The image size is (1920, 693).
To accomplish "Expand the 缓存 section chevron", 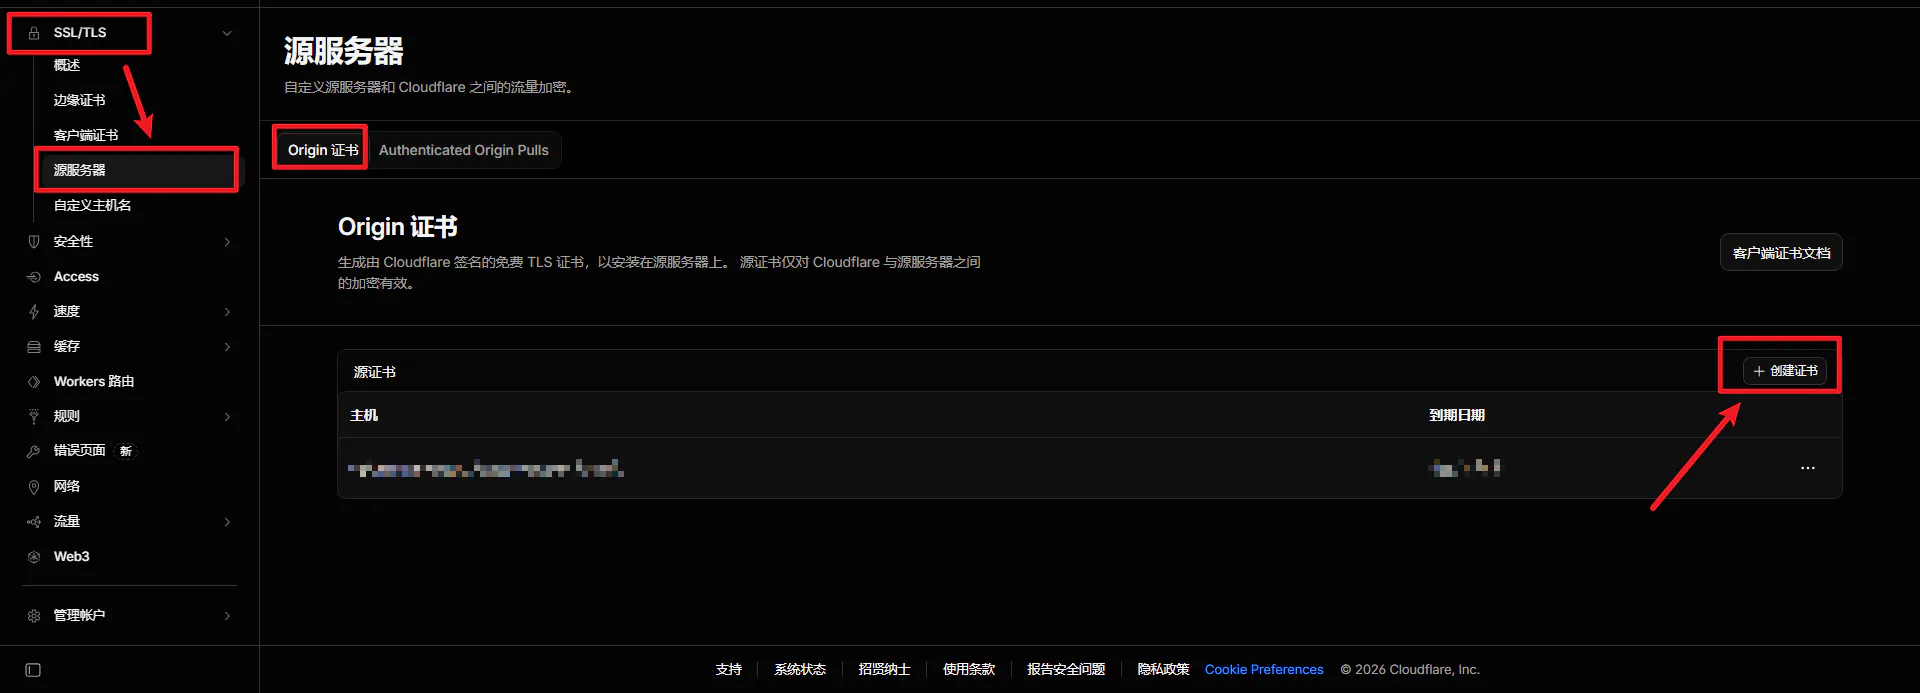I will pos(227,347).
